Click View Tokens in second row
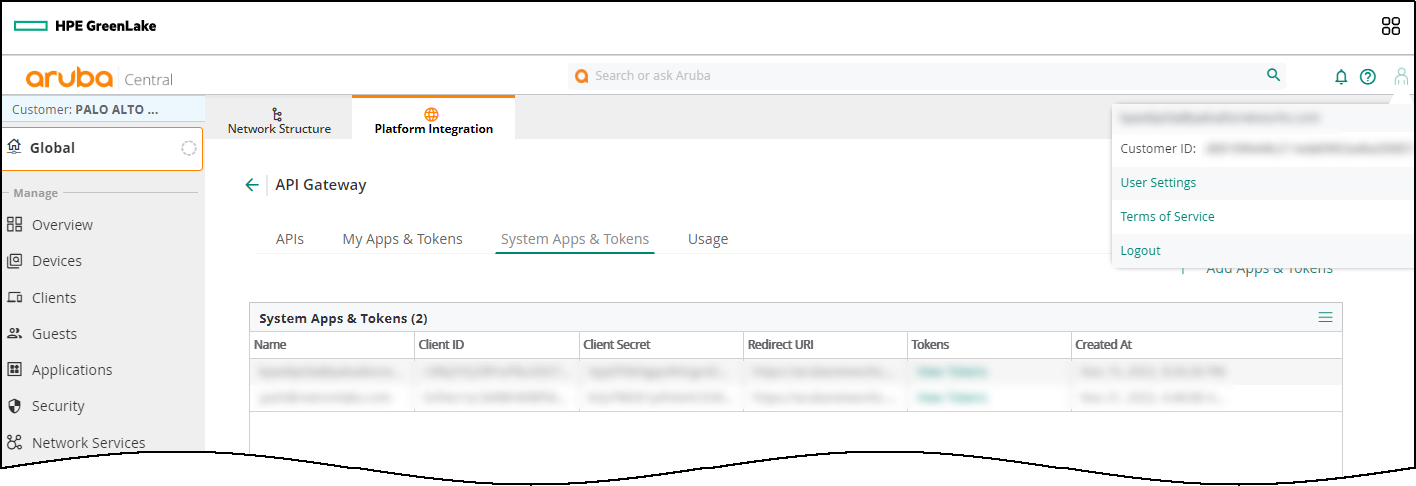 (953, 397)
